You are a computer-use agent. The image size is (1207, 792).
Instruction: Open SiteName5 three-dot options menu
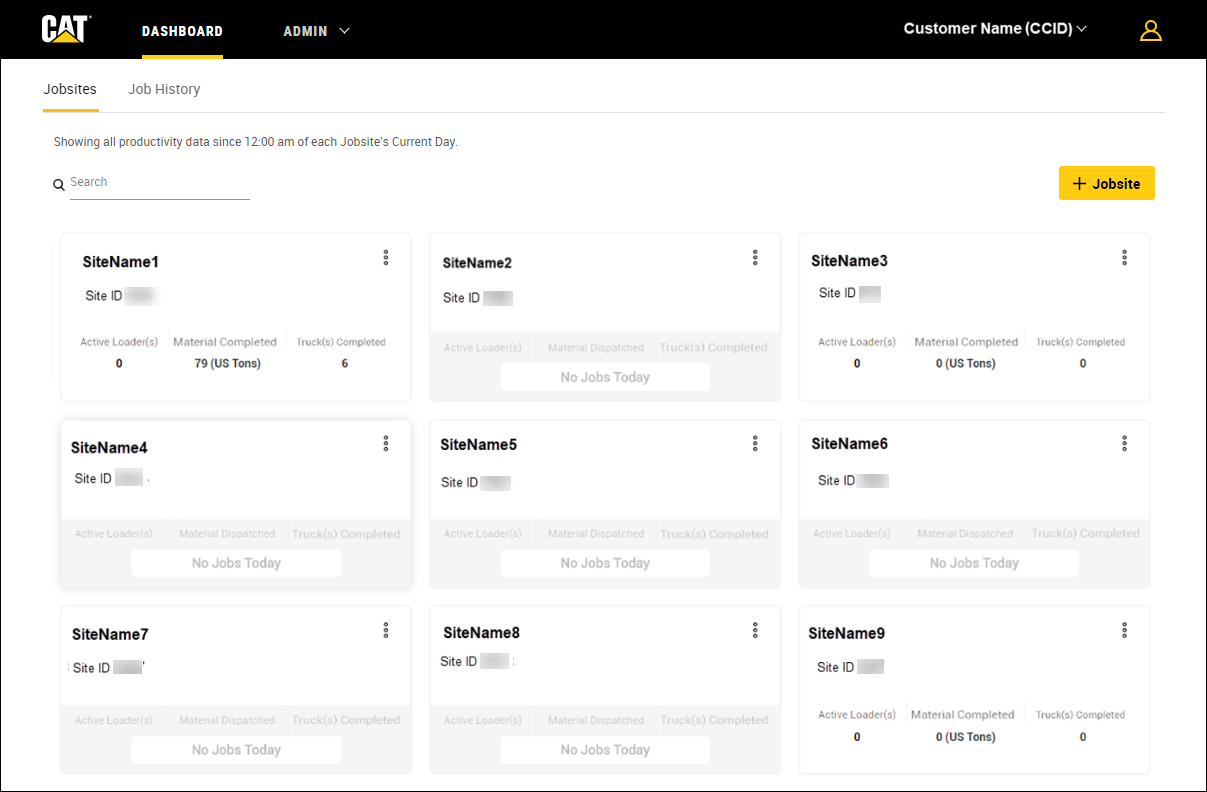coord(755,444)
